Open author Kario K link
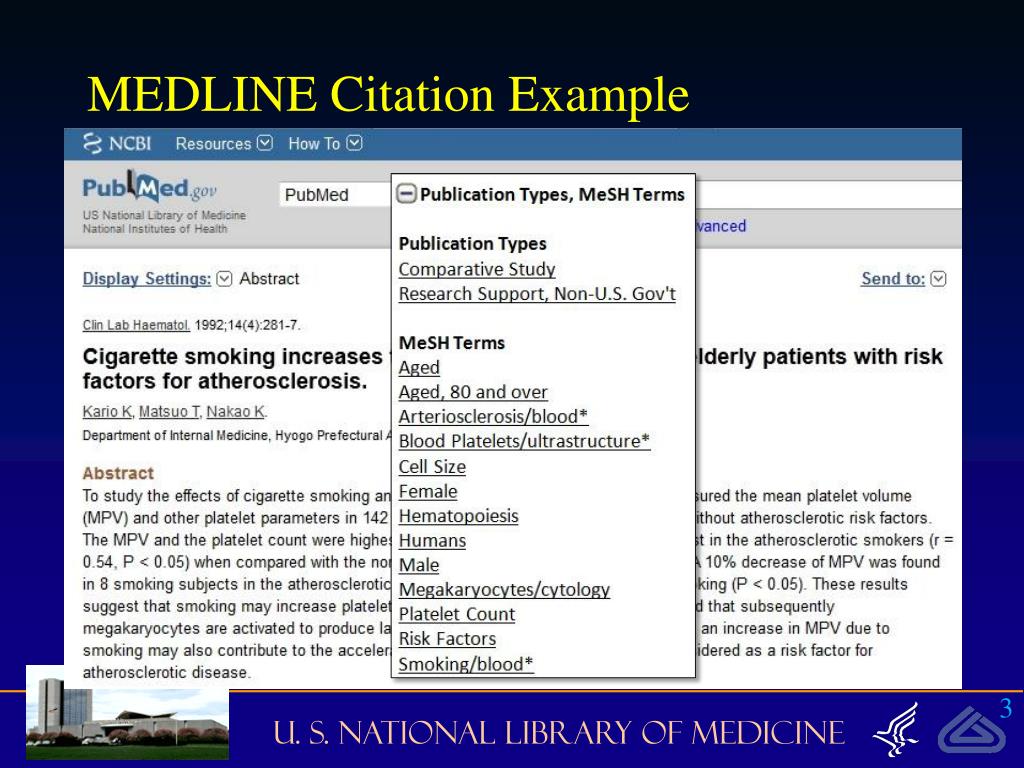 [x=108, y=411]
